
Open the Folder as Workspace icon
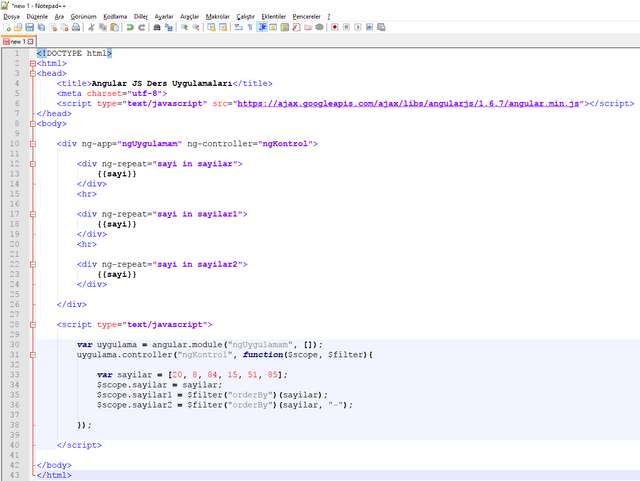coord(308,27)
